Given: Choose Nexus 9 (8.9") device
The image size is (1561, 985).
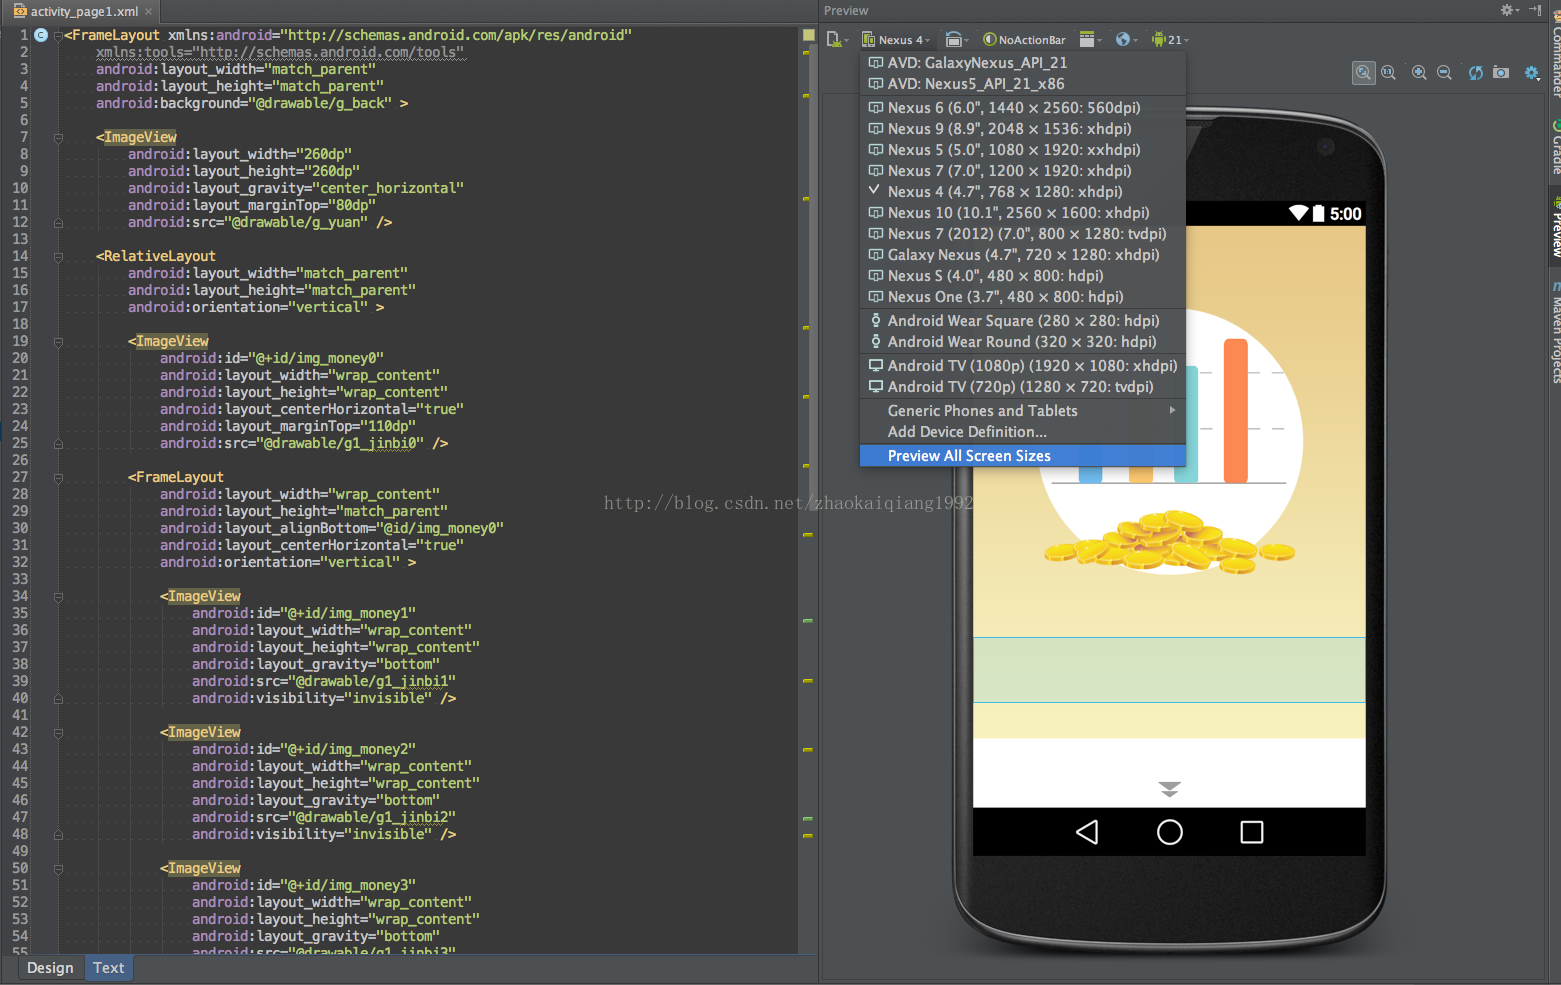Looking at the screenshot, I should [1022, 129].
